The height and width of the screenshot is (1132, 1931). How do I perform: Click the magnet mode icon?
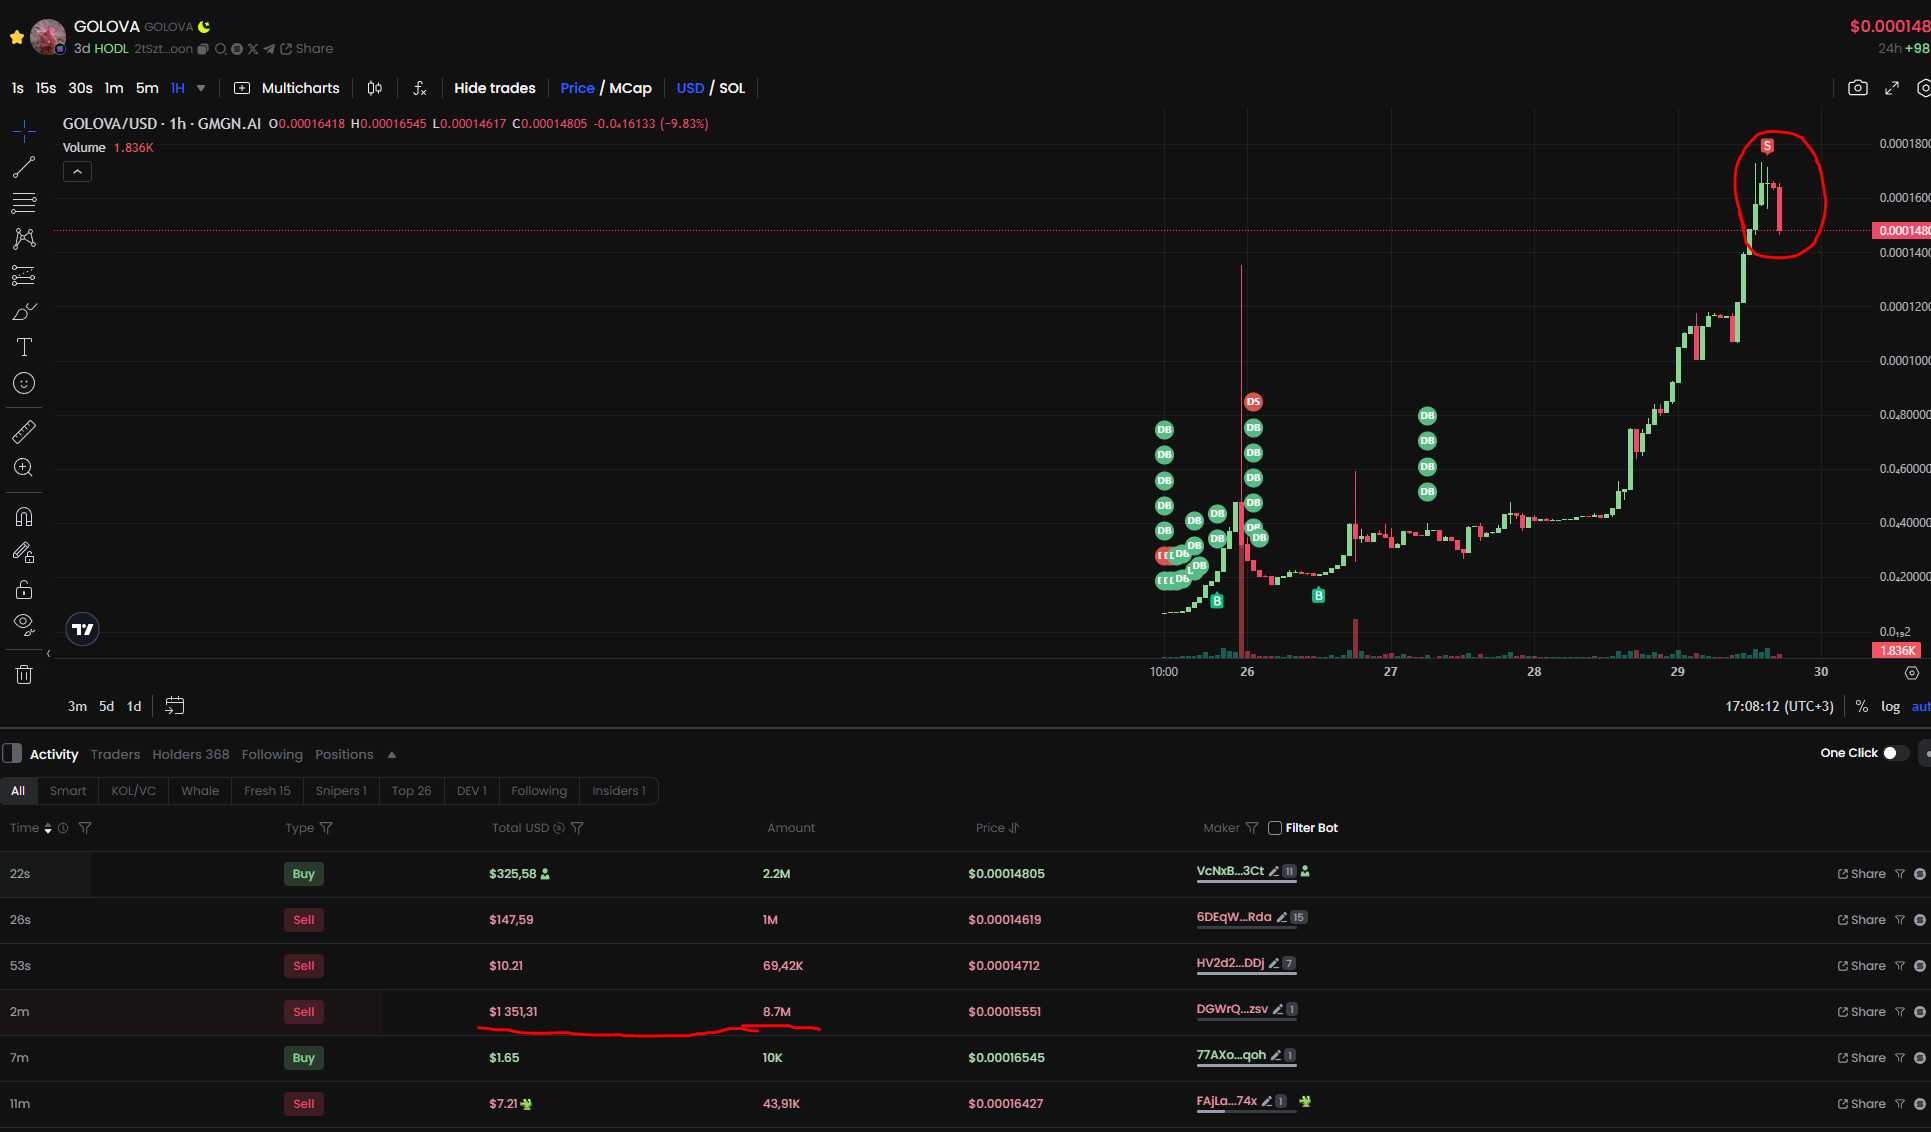pyautogui.click(x=24, y=517)
